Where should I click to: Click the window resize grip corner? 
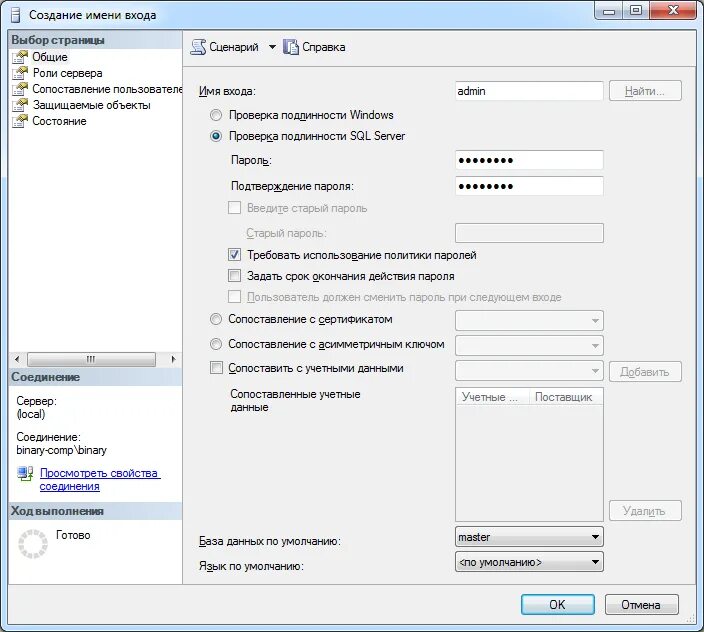coord(691,620)
